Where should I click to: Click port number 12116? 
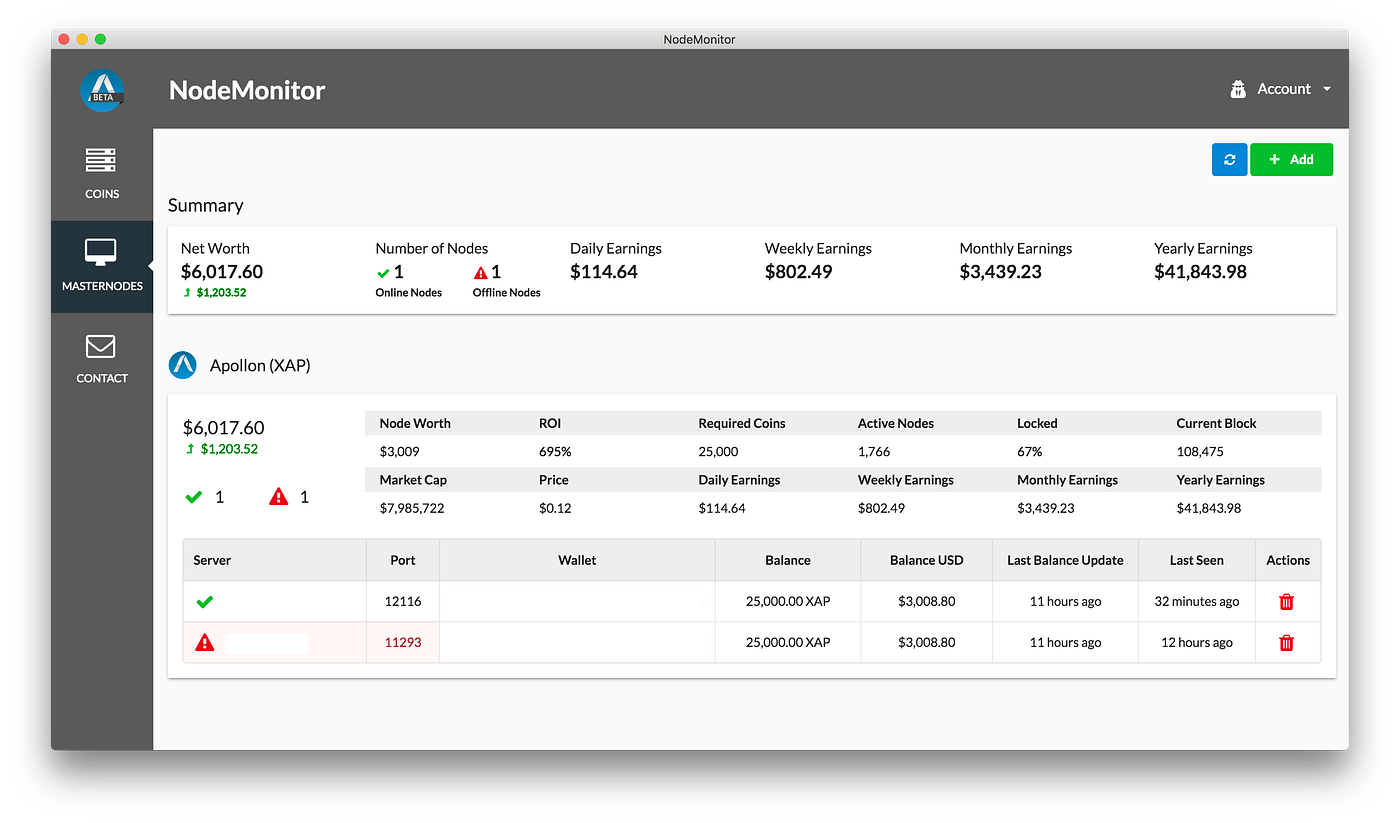(x=403, y=601)
